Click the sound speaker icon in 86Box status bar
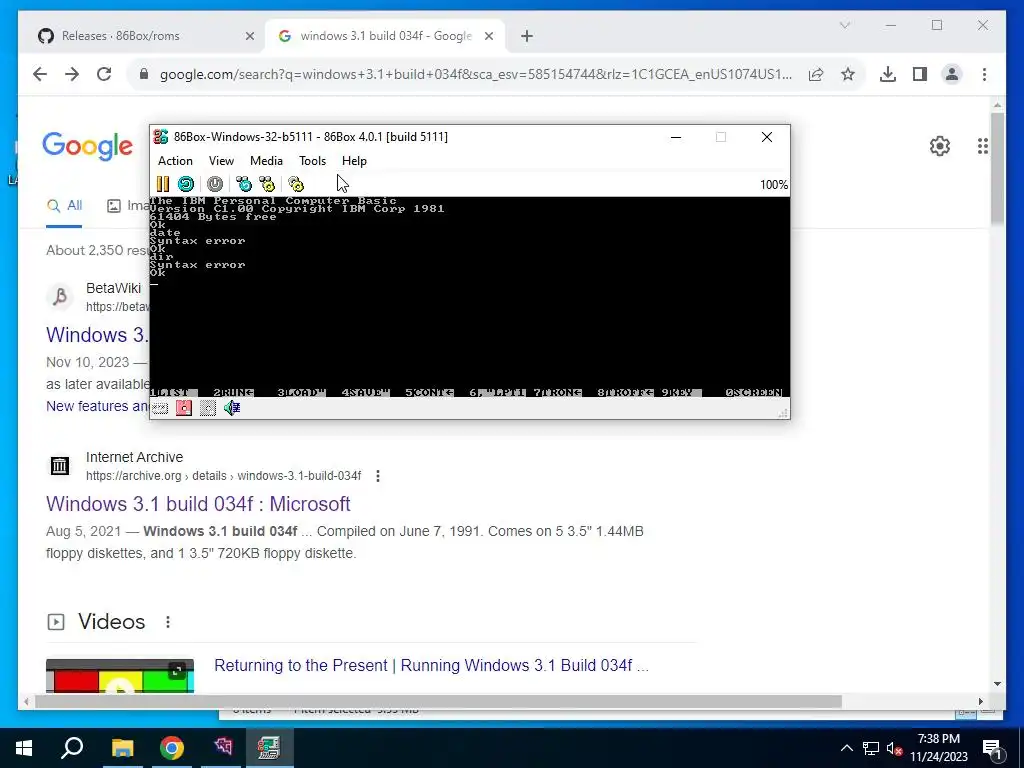 (x=232, y=408)
